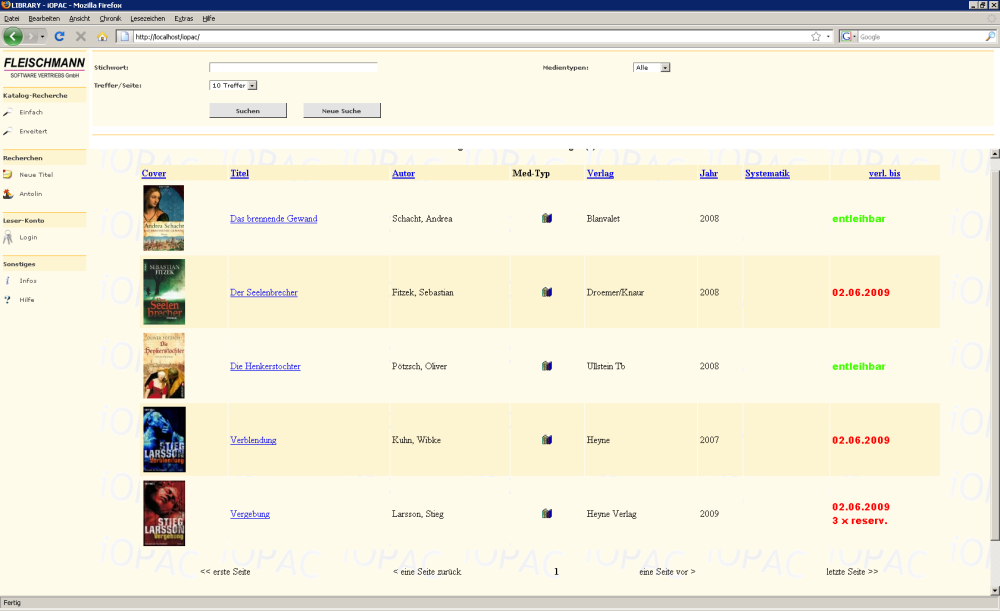Open the Antolin search in the sidebar
The width and height of the screenshot is (1000, 611).
tap(31, 194)
